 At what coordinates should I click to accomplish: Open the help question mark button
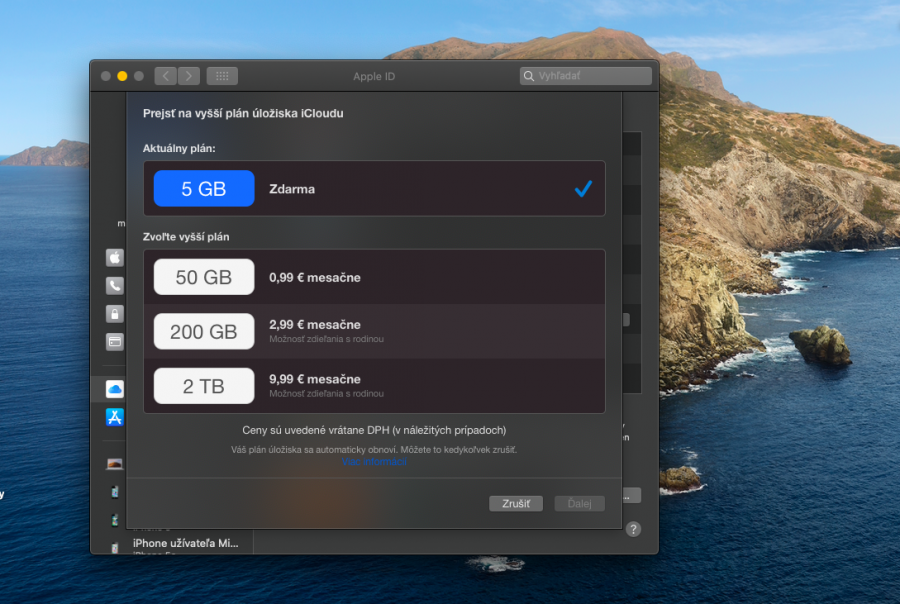633,529
